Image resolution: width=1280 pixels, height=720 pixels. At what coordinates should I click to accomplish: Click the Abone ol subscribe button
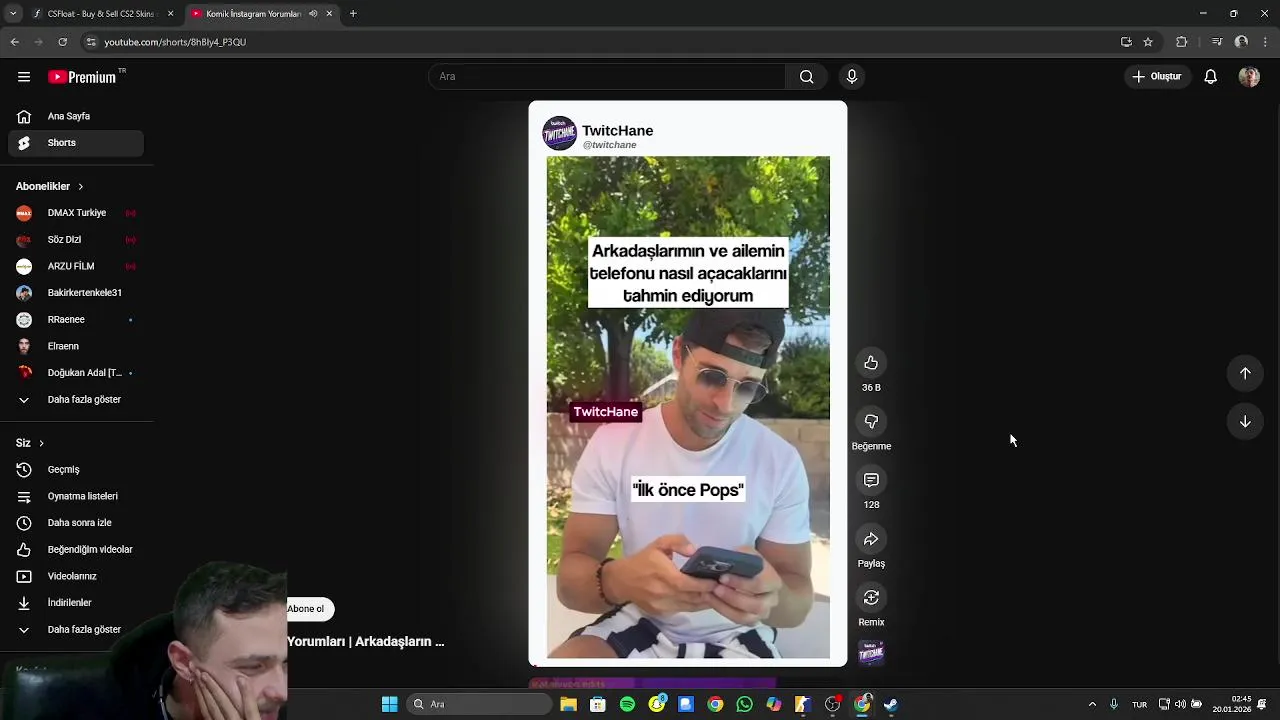tap(306, 609)
